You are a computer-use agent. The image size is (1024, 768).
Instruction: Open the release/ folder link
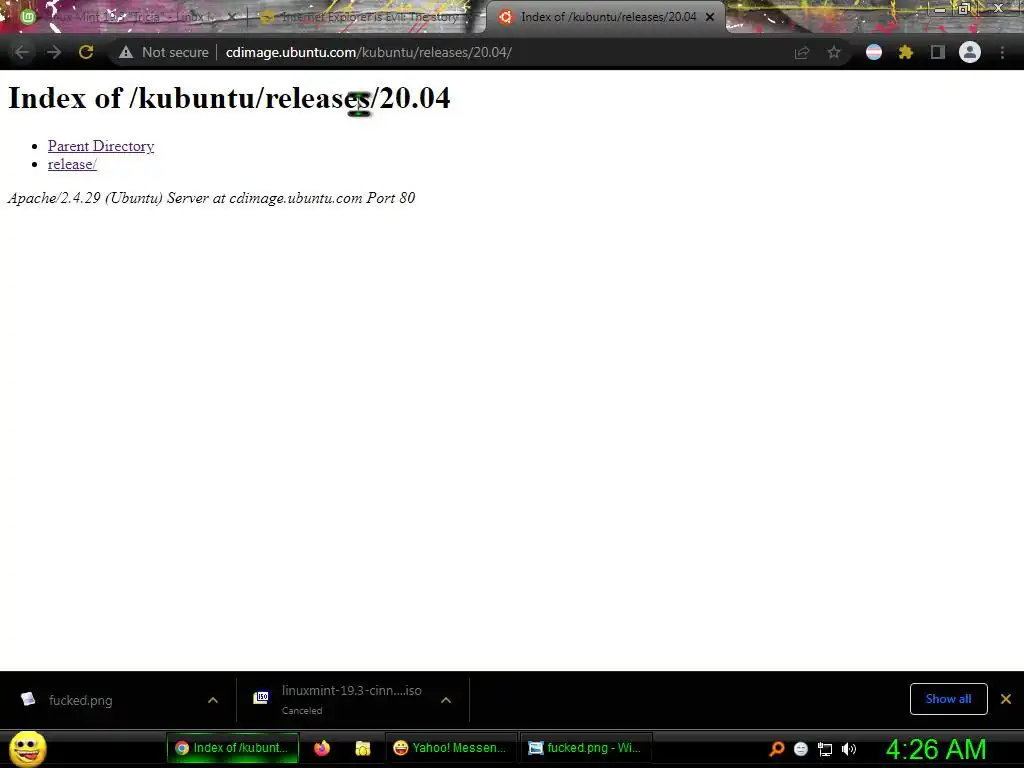pos(72,164)
